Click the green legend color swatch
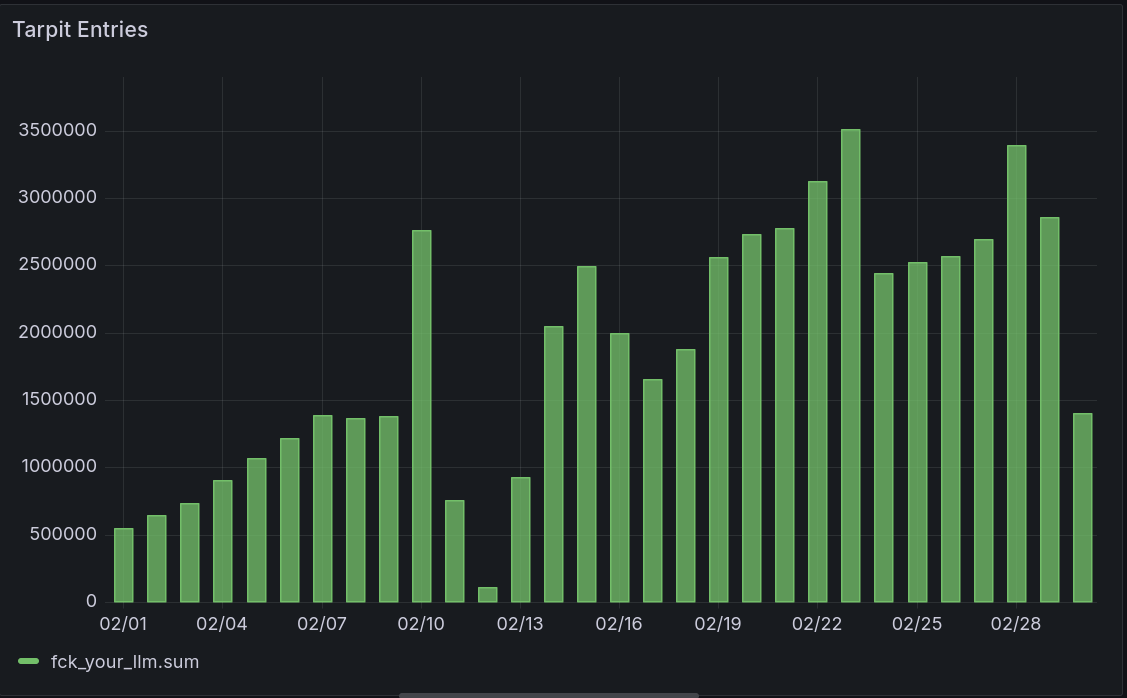The width and height of the screenshot is (1127, 698). point(27,662)
